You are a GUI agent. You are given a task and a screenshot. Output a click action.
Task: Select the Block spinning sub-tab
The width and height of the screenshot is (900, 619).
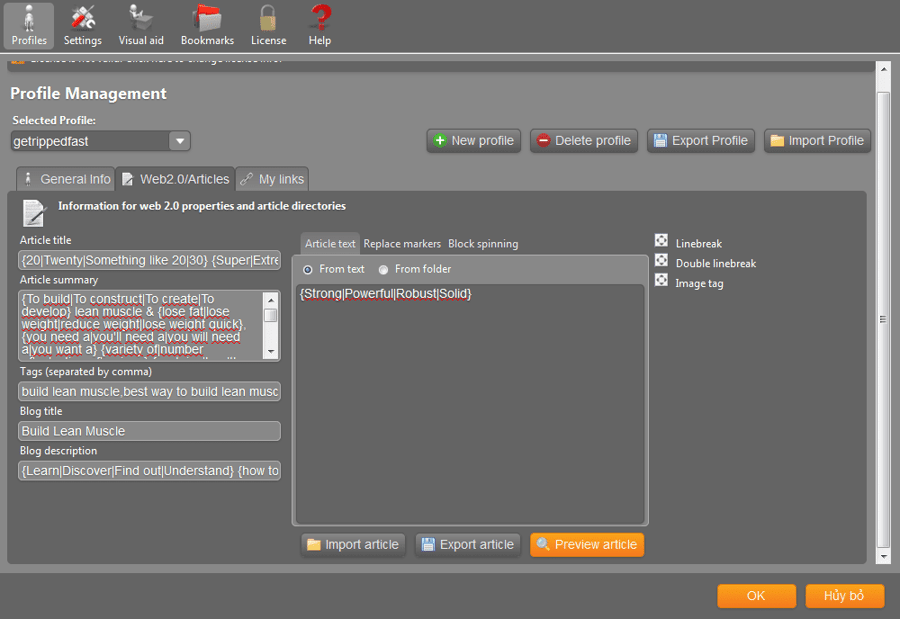[x=483, y=243]
